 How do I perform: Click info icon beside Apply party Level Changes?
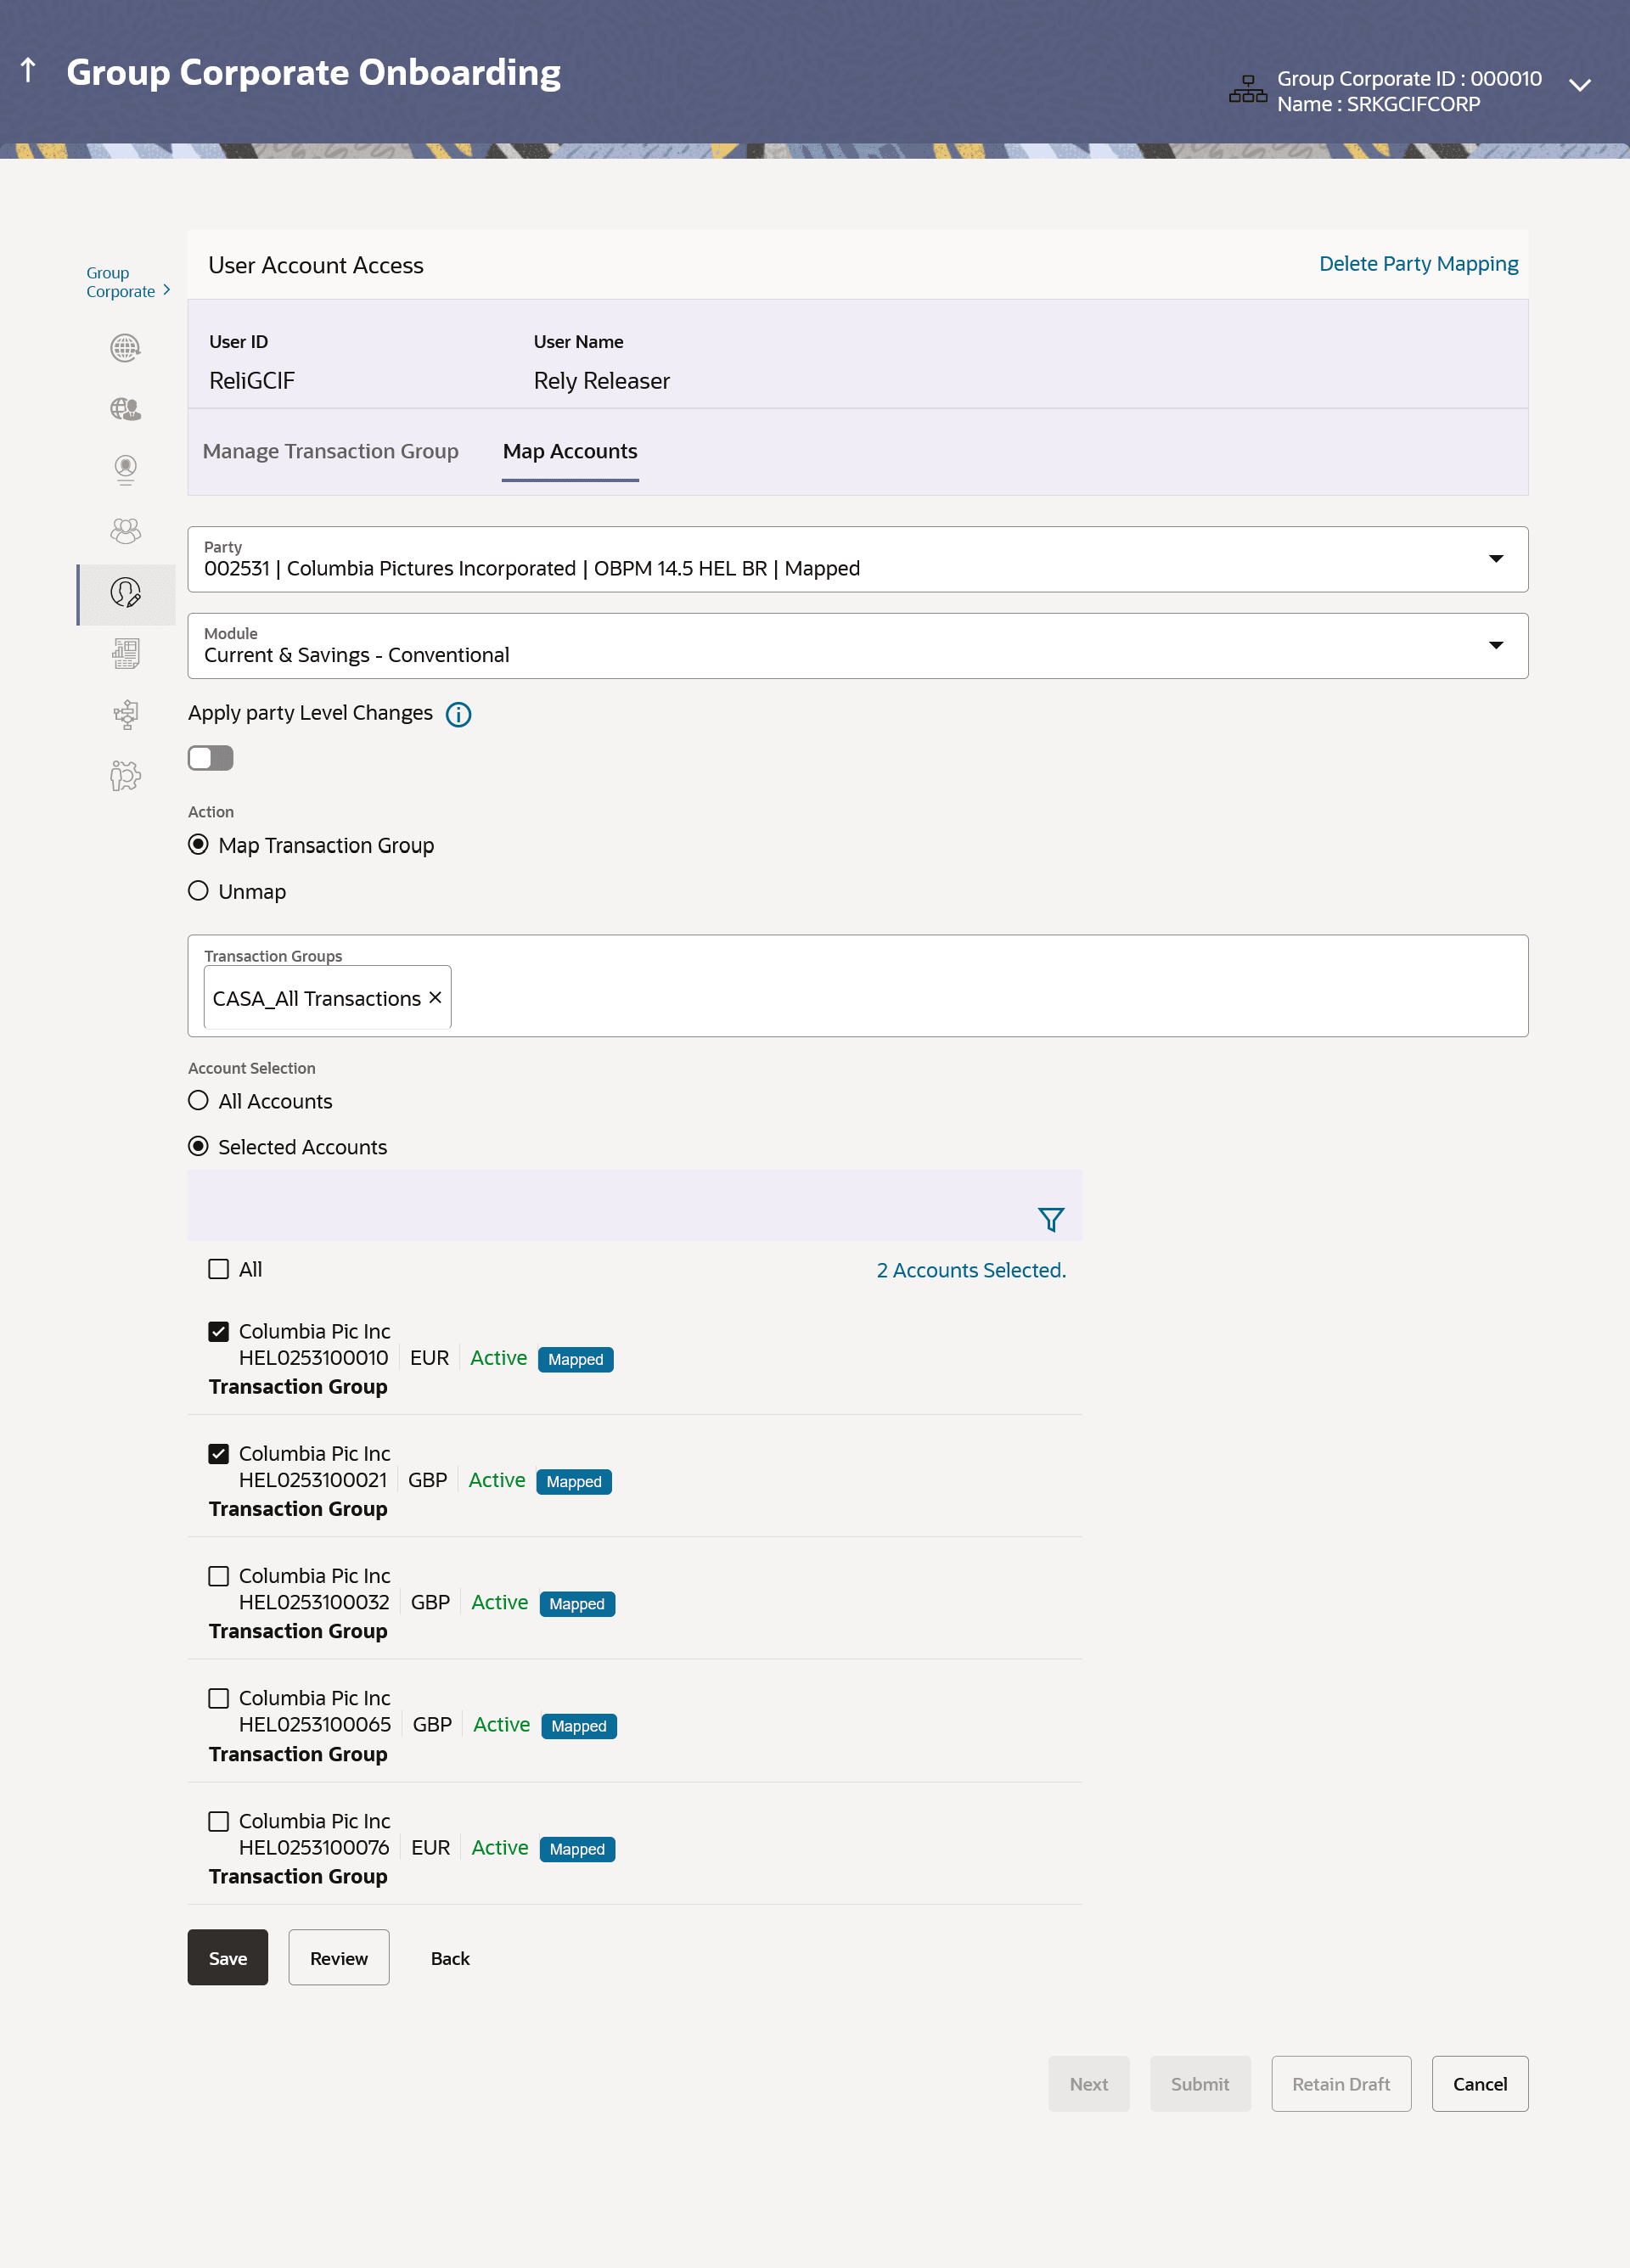pos(458,714)
